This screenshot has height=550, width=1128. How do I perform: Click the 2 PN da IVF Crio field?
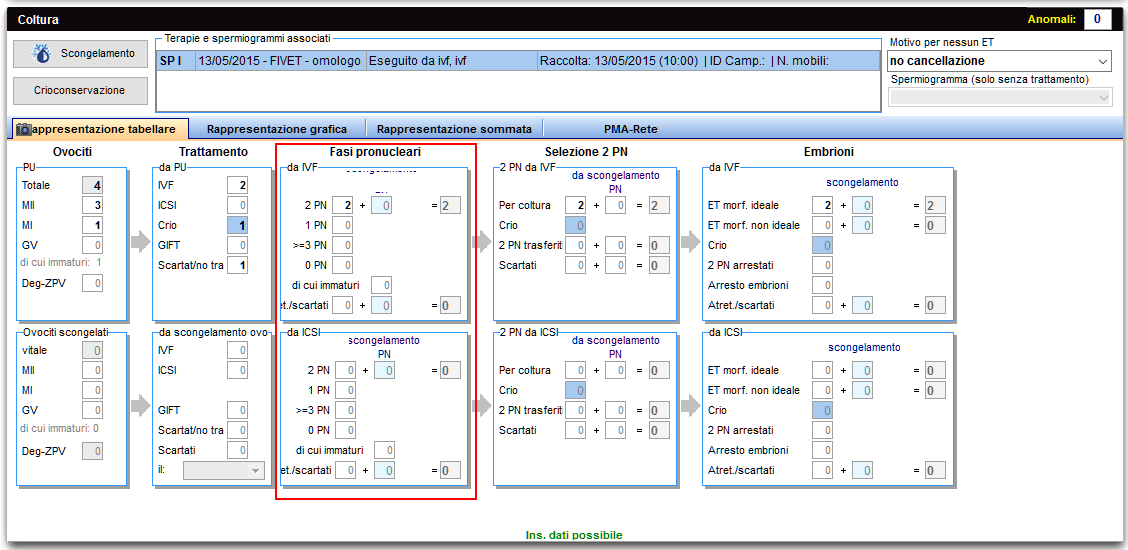pos(576,226)
